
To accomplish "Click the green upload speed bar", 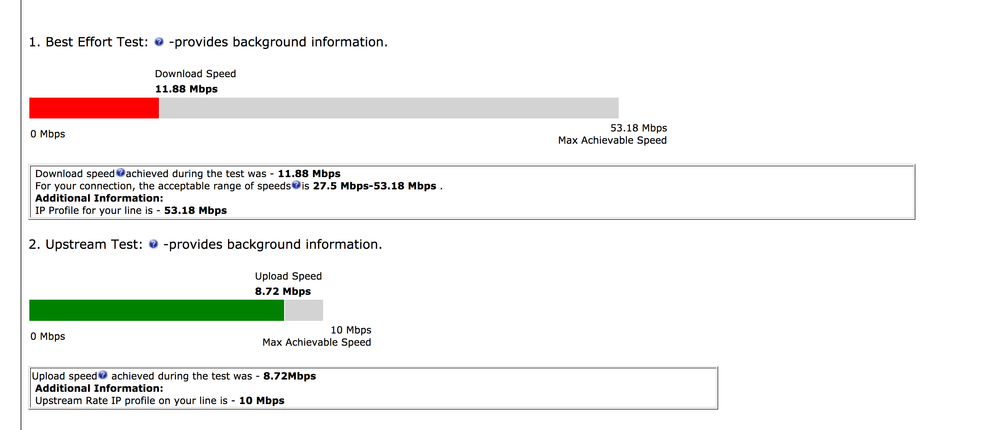I will [156, 310].
